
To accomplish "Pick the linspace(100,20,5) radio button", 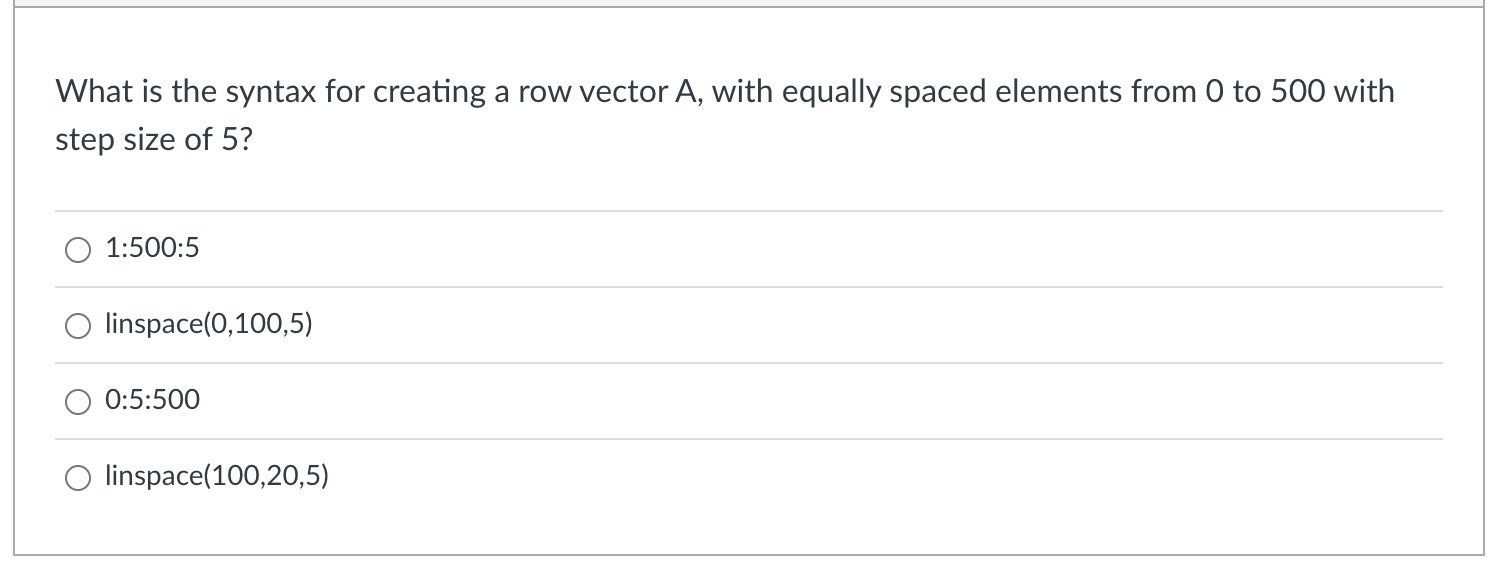I will (x=78, y=478).
